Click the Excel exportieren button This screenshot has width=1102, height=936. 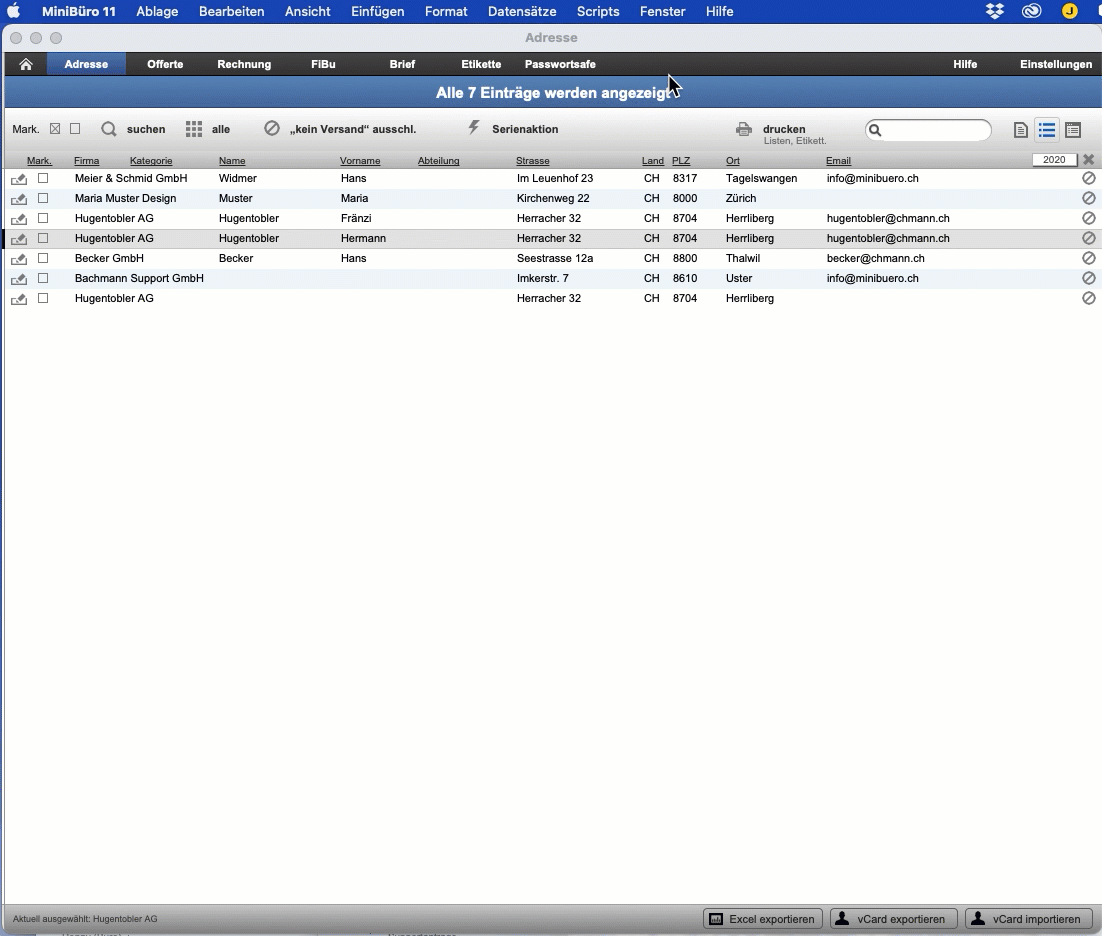(x=763, y=919)
